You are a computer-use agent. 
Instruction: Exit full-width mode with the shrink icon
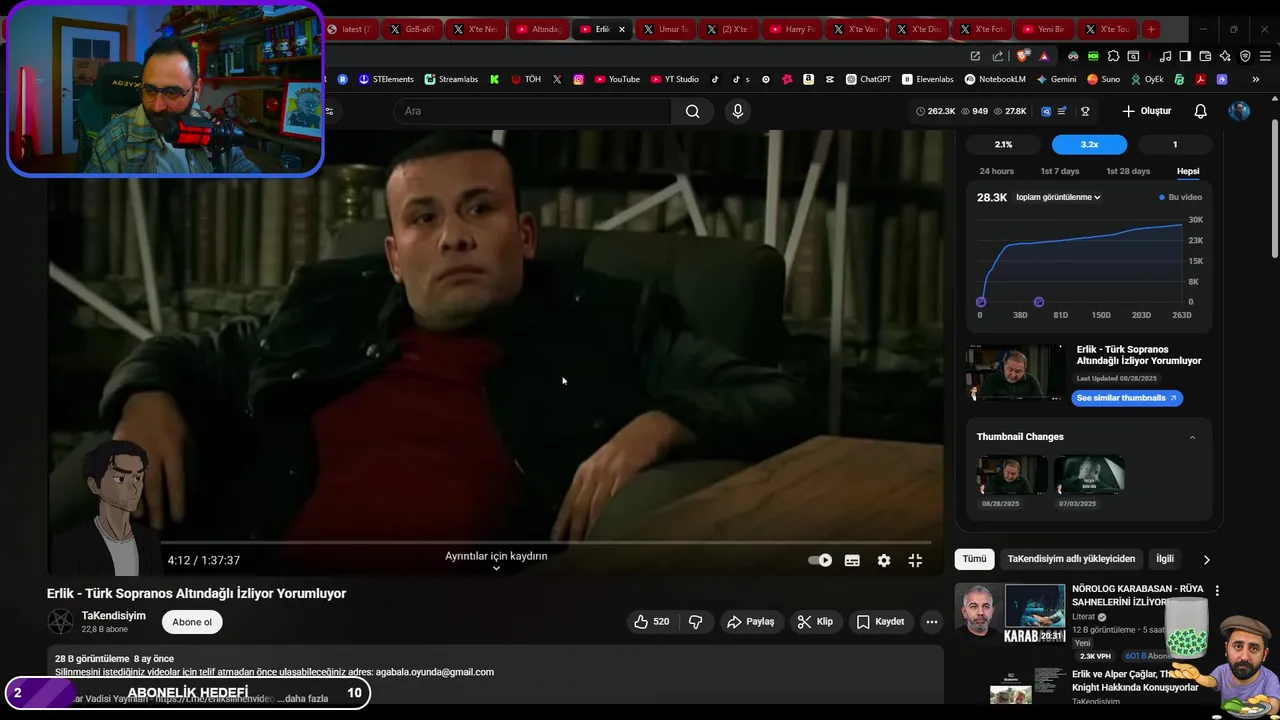(915, 561)
